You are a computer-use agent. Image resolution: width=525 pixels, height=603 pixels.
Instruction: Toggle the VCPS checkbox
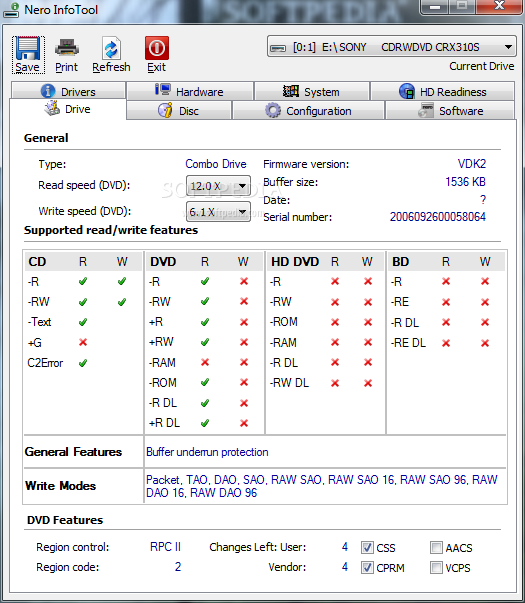pos(436,567)
